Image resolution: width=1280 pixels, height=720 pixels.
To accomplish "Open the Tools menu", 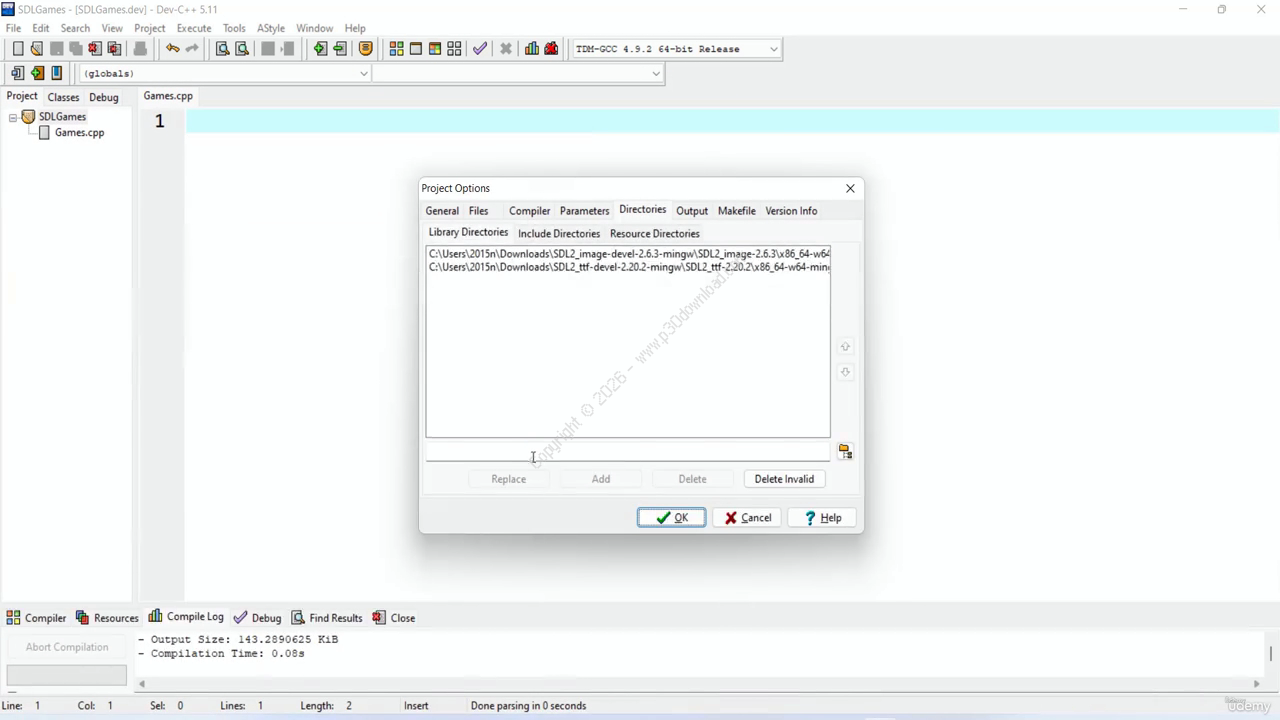I will pyautogui.click(x=234, y=28).
